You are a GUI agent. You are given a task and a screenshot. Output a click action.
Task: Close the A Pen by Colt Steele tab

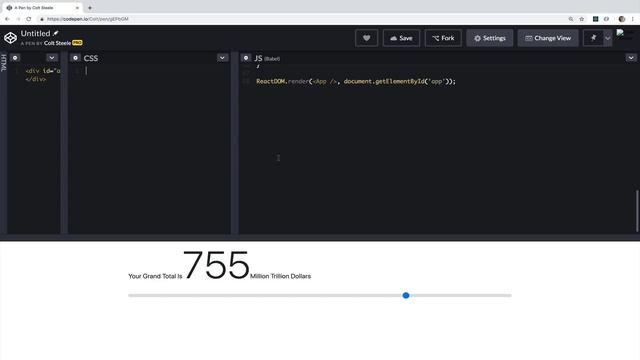pos(77,8)
